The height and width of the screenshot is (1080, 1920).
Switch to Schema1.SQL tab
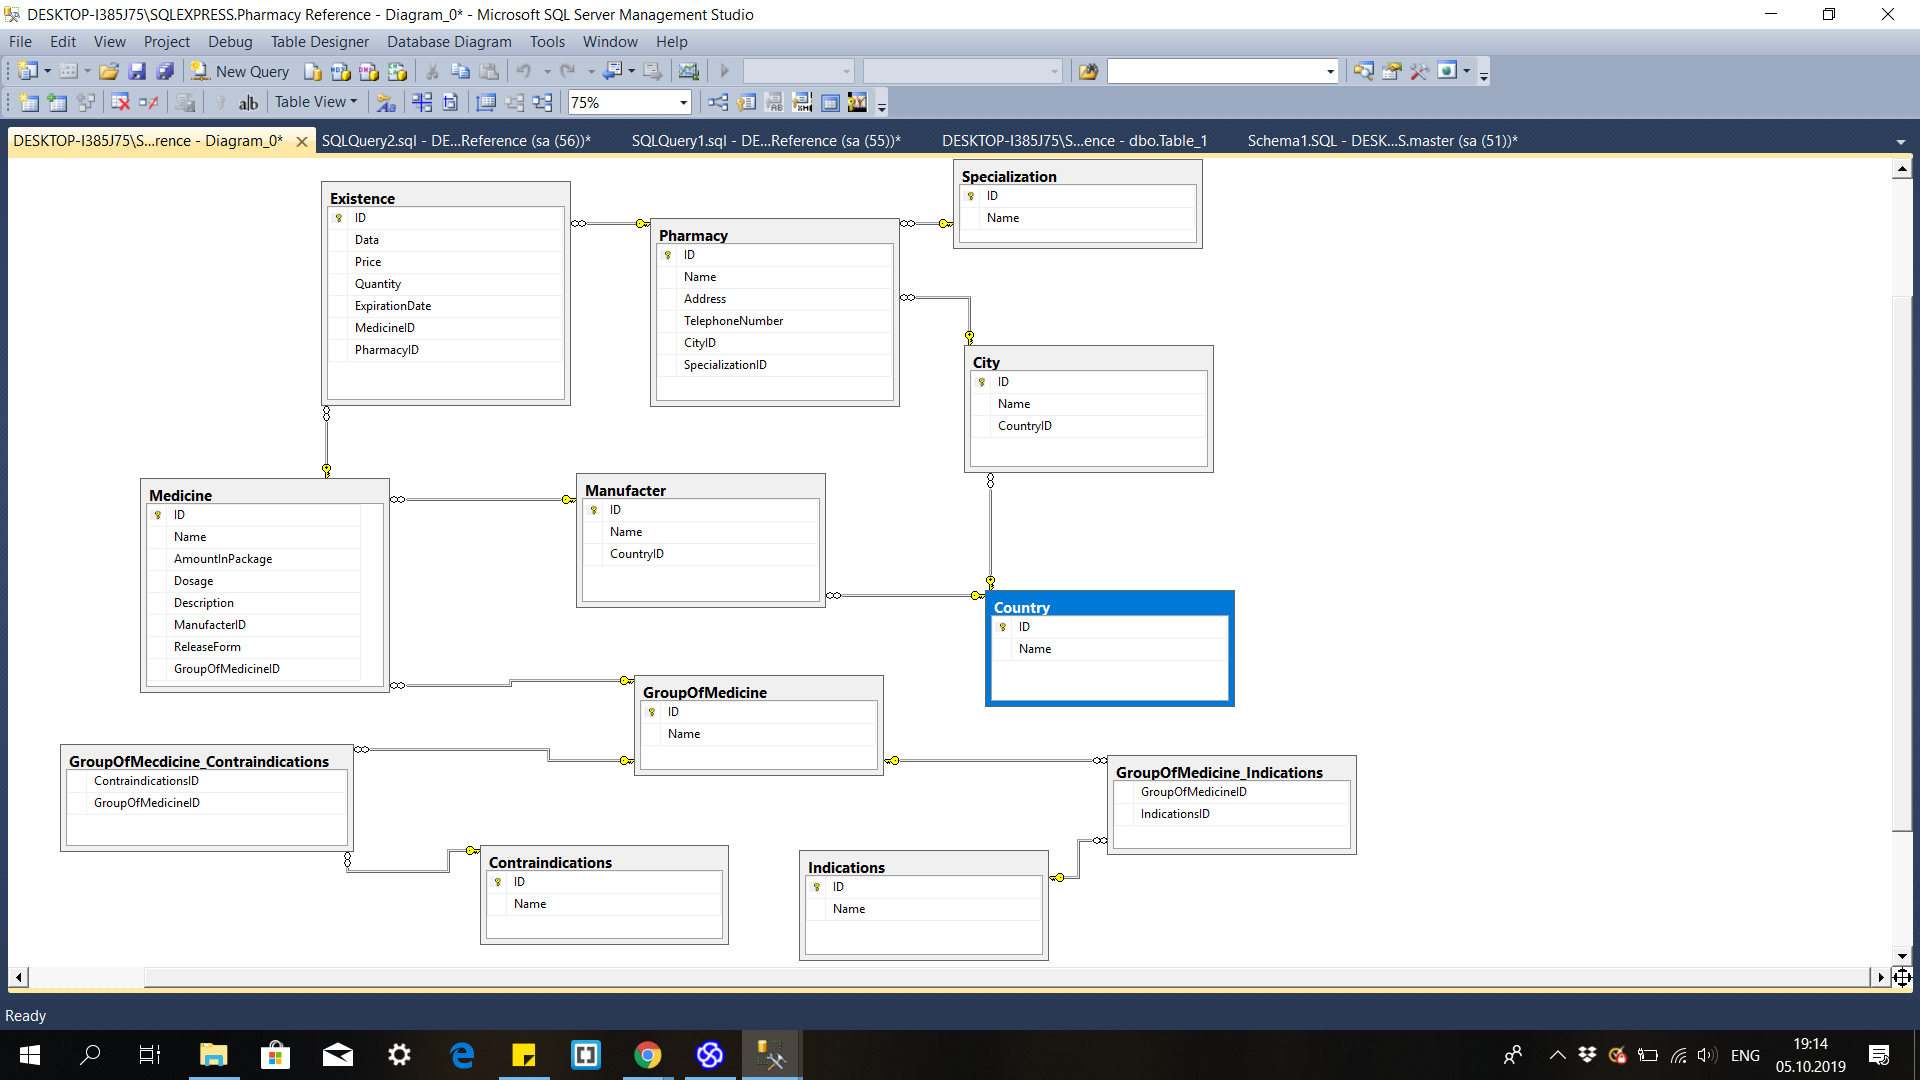click(1382, 141)
